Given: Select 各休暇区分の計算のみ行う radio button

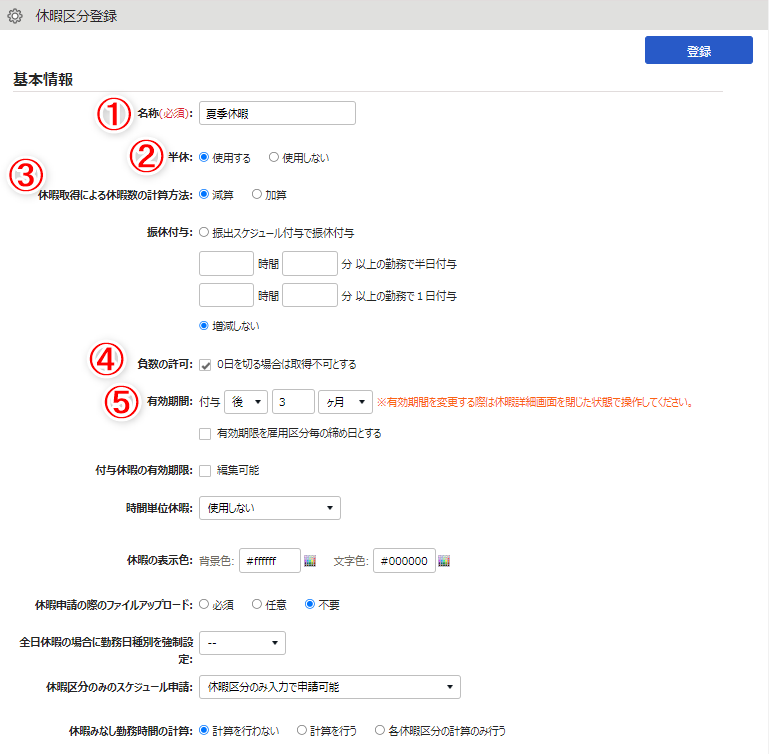Looking at the screenshot, I should pyautogui.click(x=380, y=730).
